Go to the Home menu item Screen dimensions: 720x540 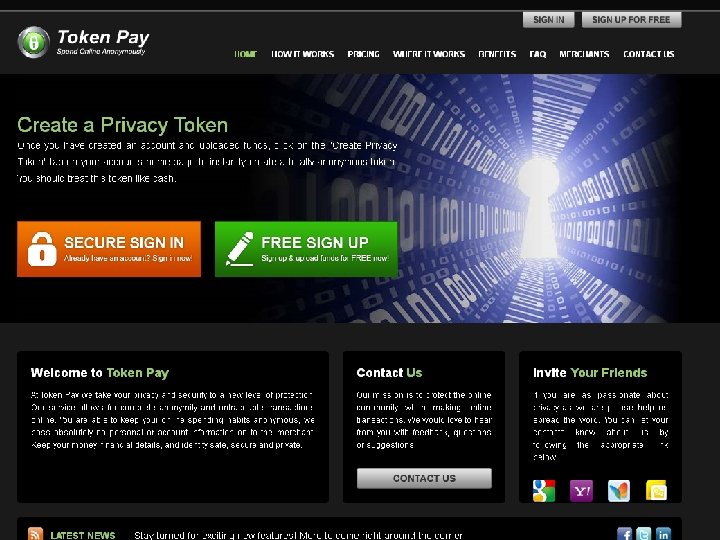pos(246,54)
